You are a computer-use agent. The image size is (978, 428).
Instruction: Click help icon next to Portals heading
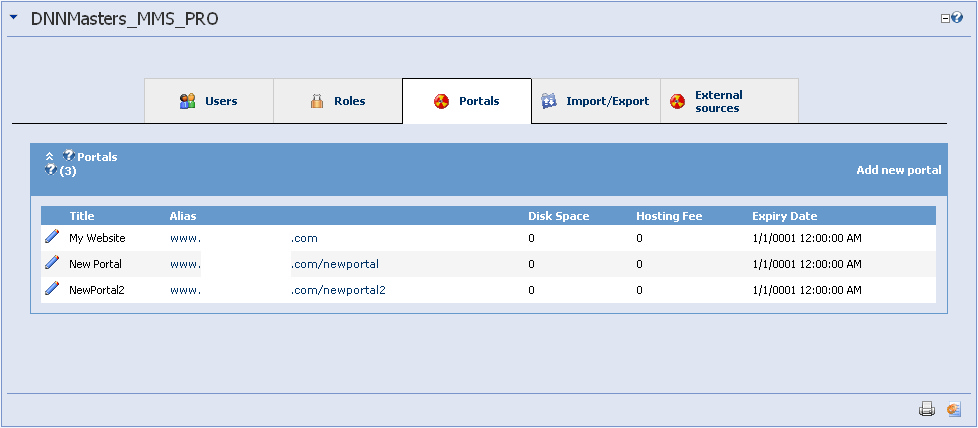click(x=69, y=156)
